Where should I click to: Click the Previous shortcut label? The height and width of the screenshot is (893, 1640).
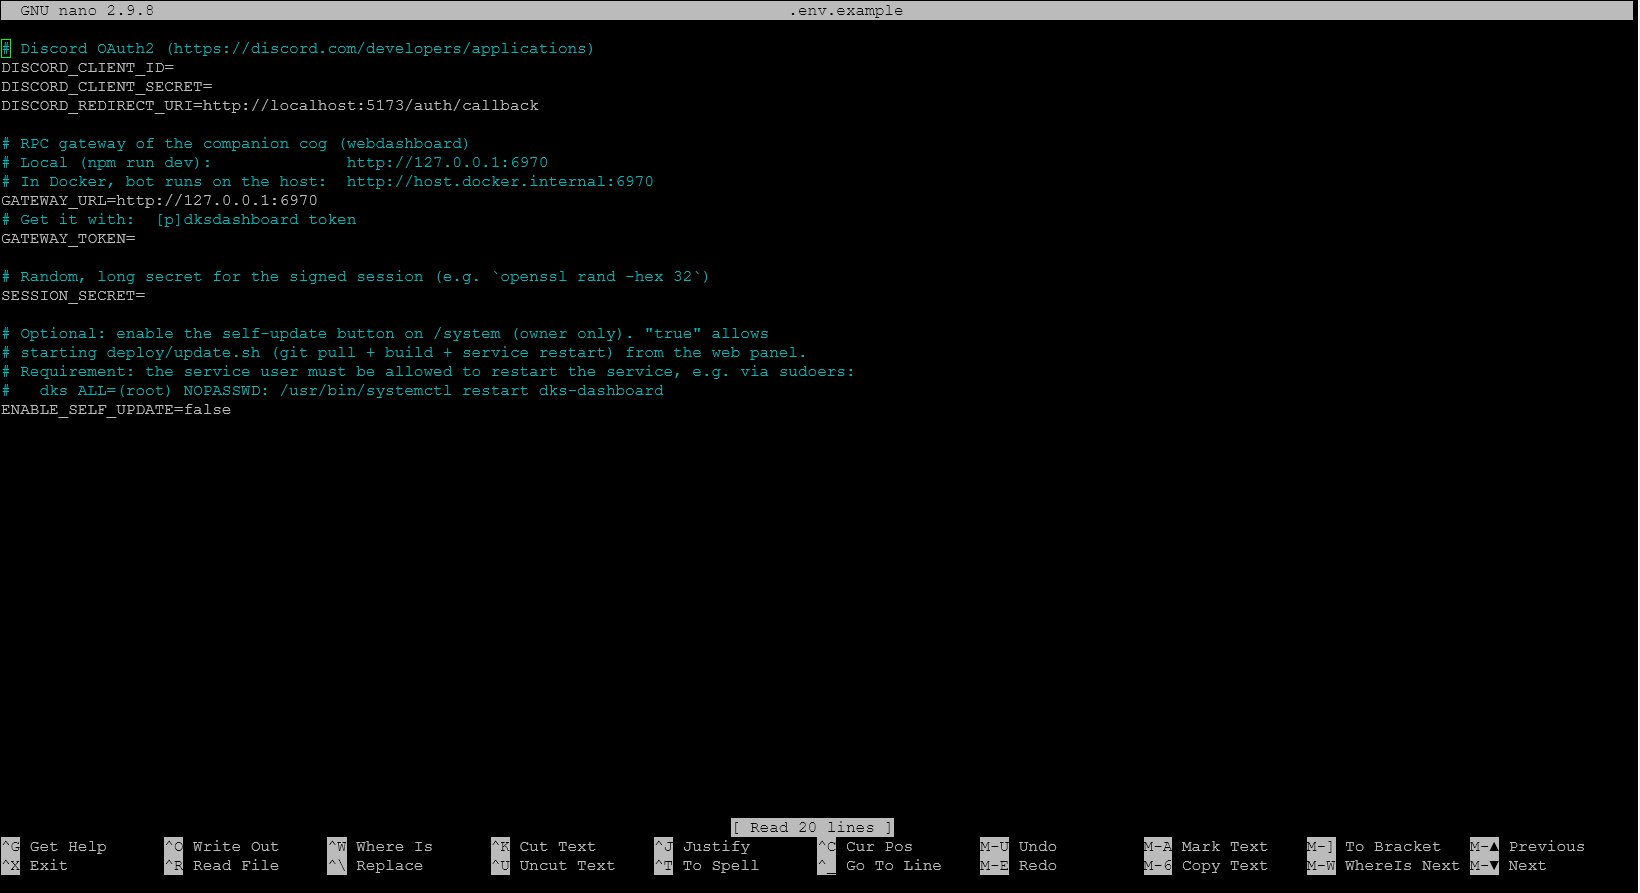pos(1547,847)
